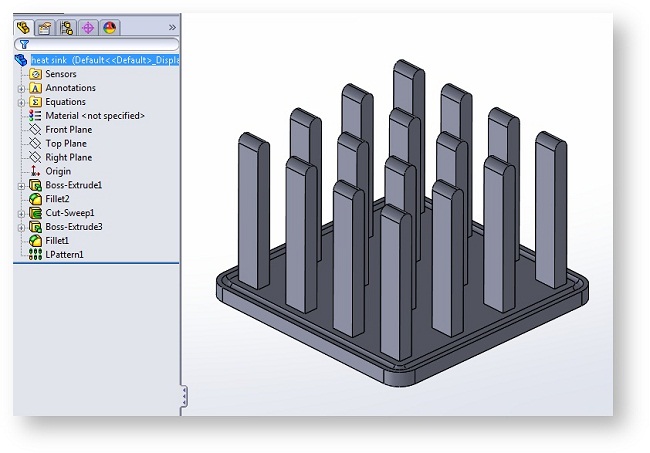Expand the Cut-Sweep1 feature
The width and height of the screenshot is (650, 453).
click(21, 214)
